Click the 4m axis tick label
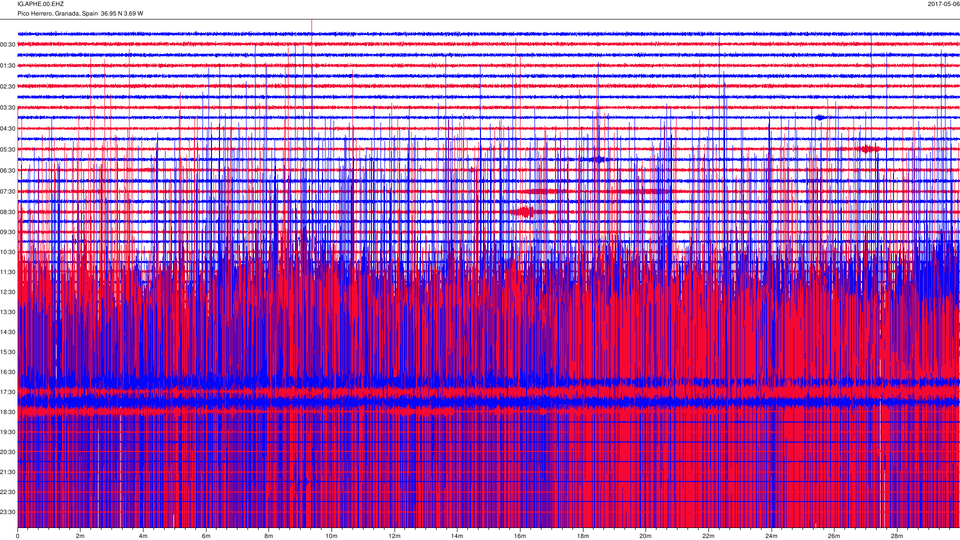 (143, 536)
